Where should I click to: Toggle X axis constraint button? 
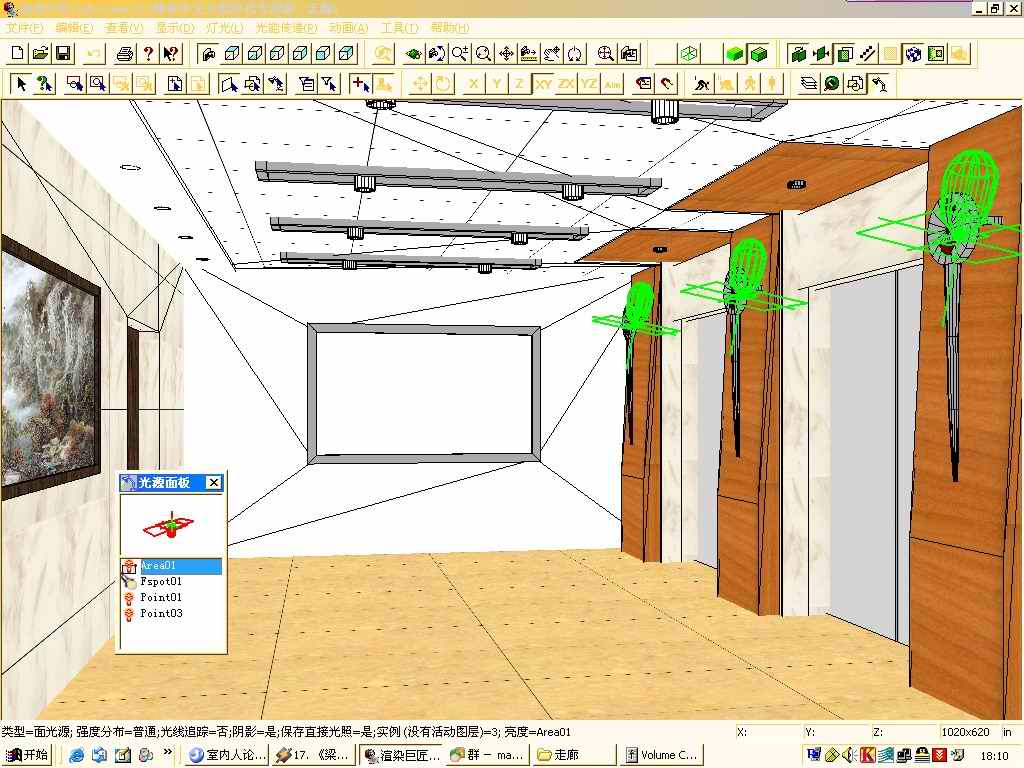pyautogui.click(x=474, y=84)
